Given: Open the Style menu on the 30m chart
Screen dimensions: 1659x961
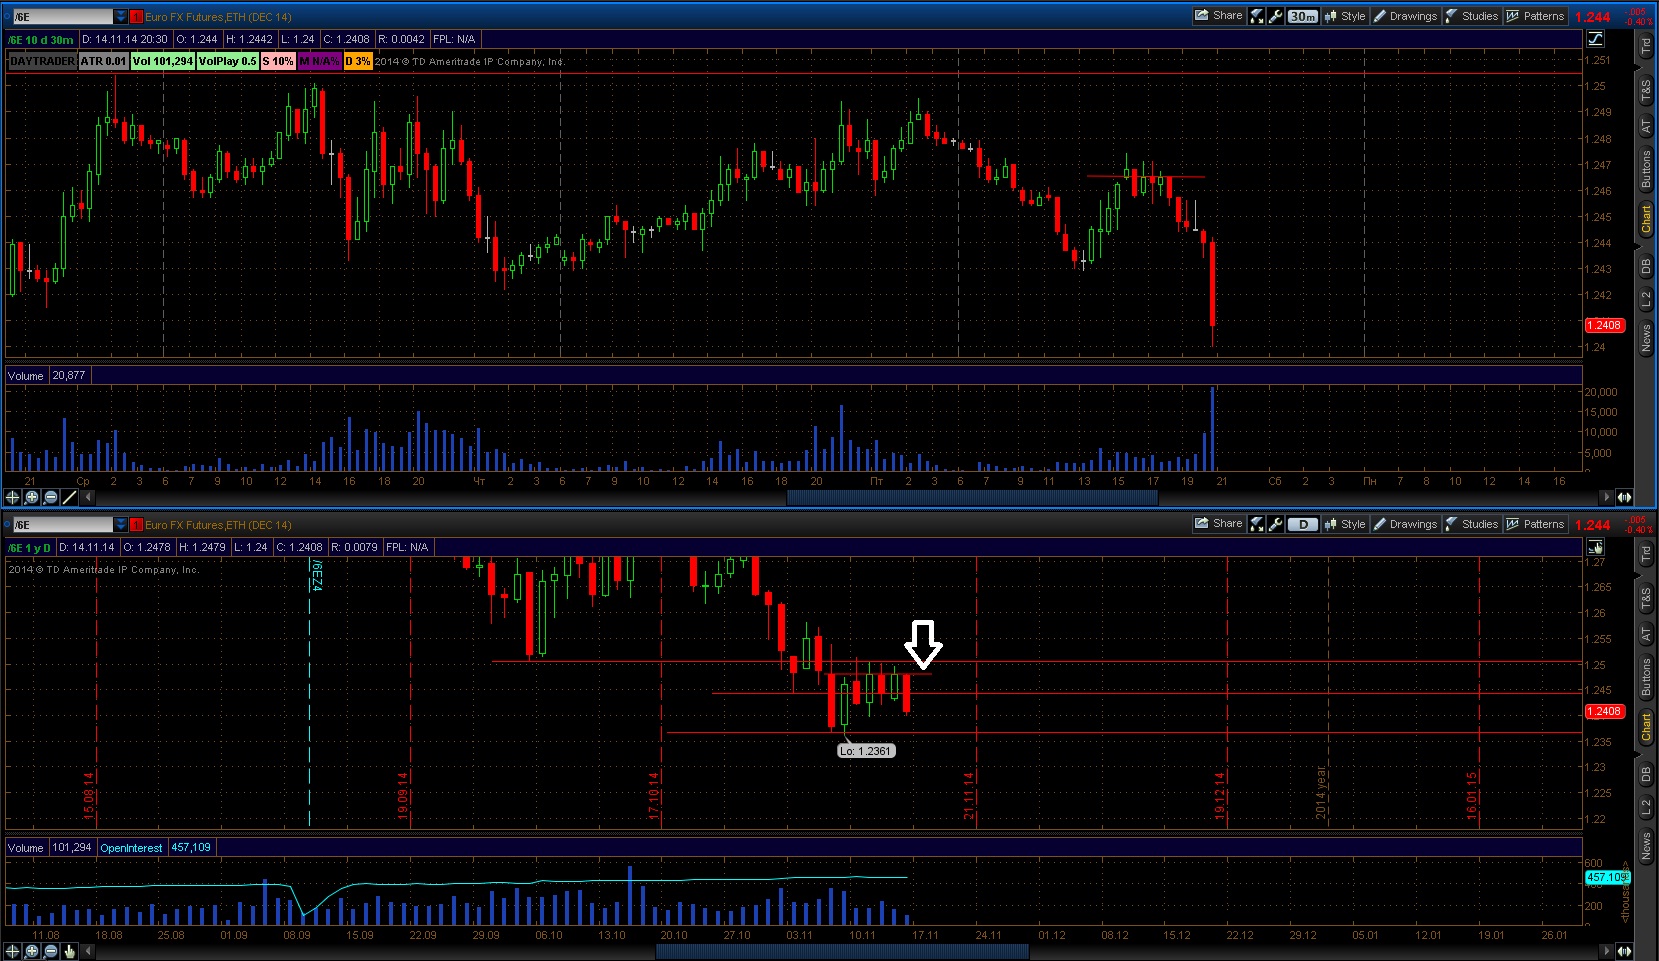Looking at the screenshot, I should point(1345,16).
